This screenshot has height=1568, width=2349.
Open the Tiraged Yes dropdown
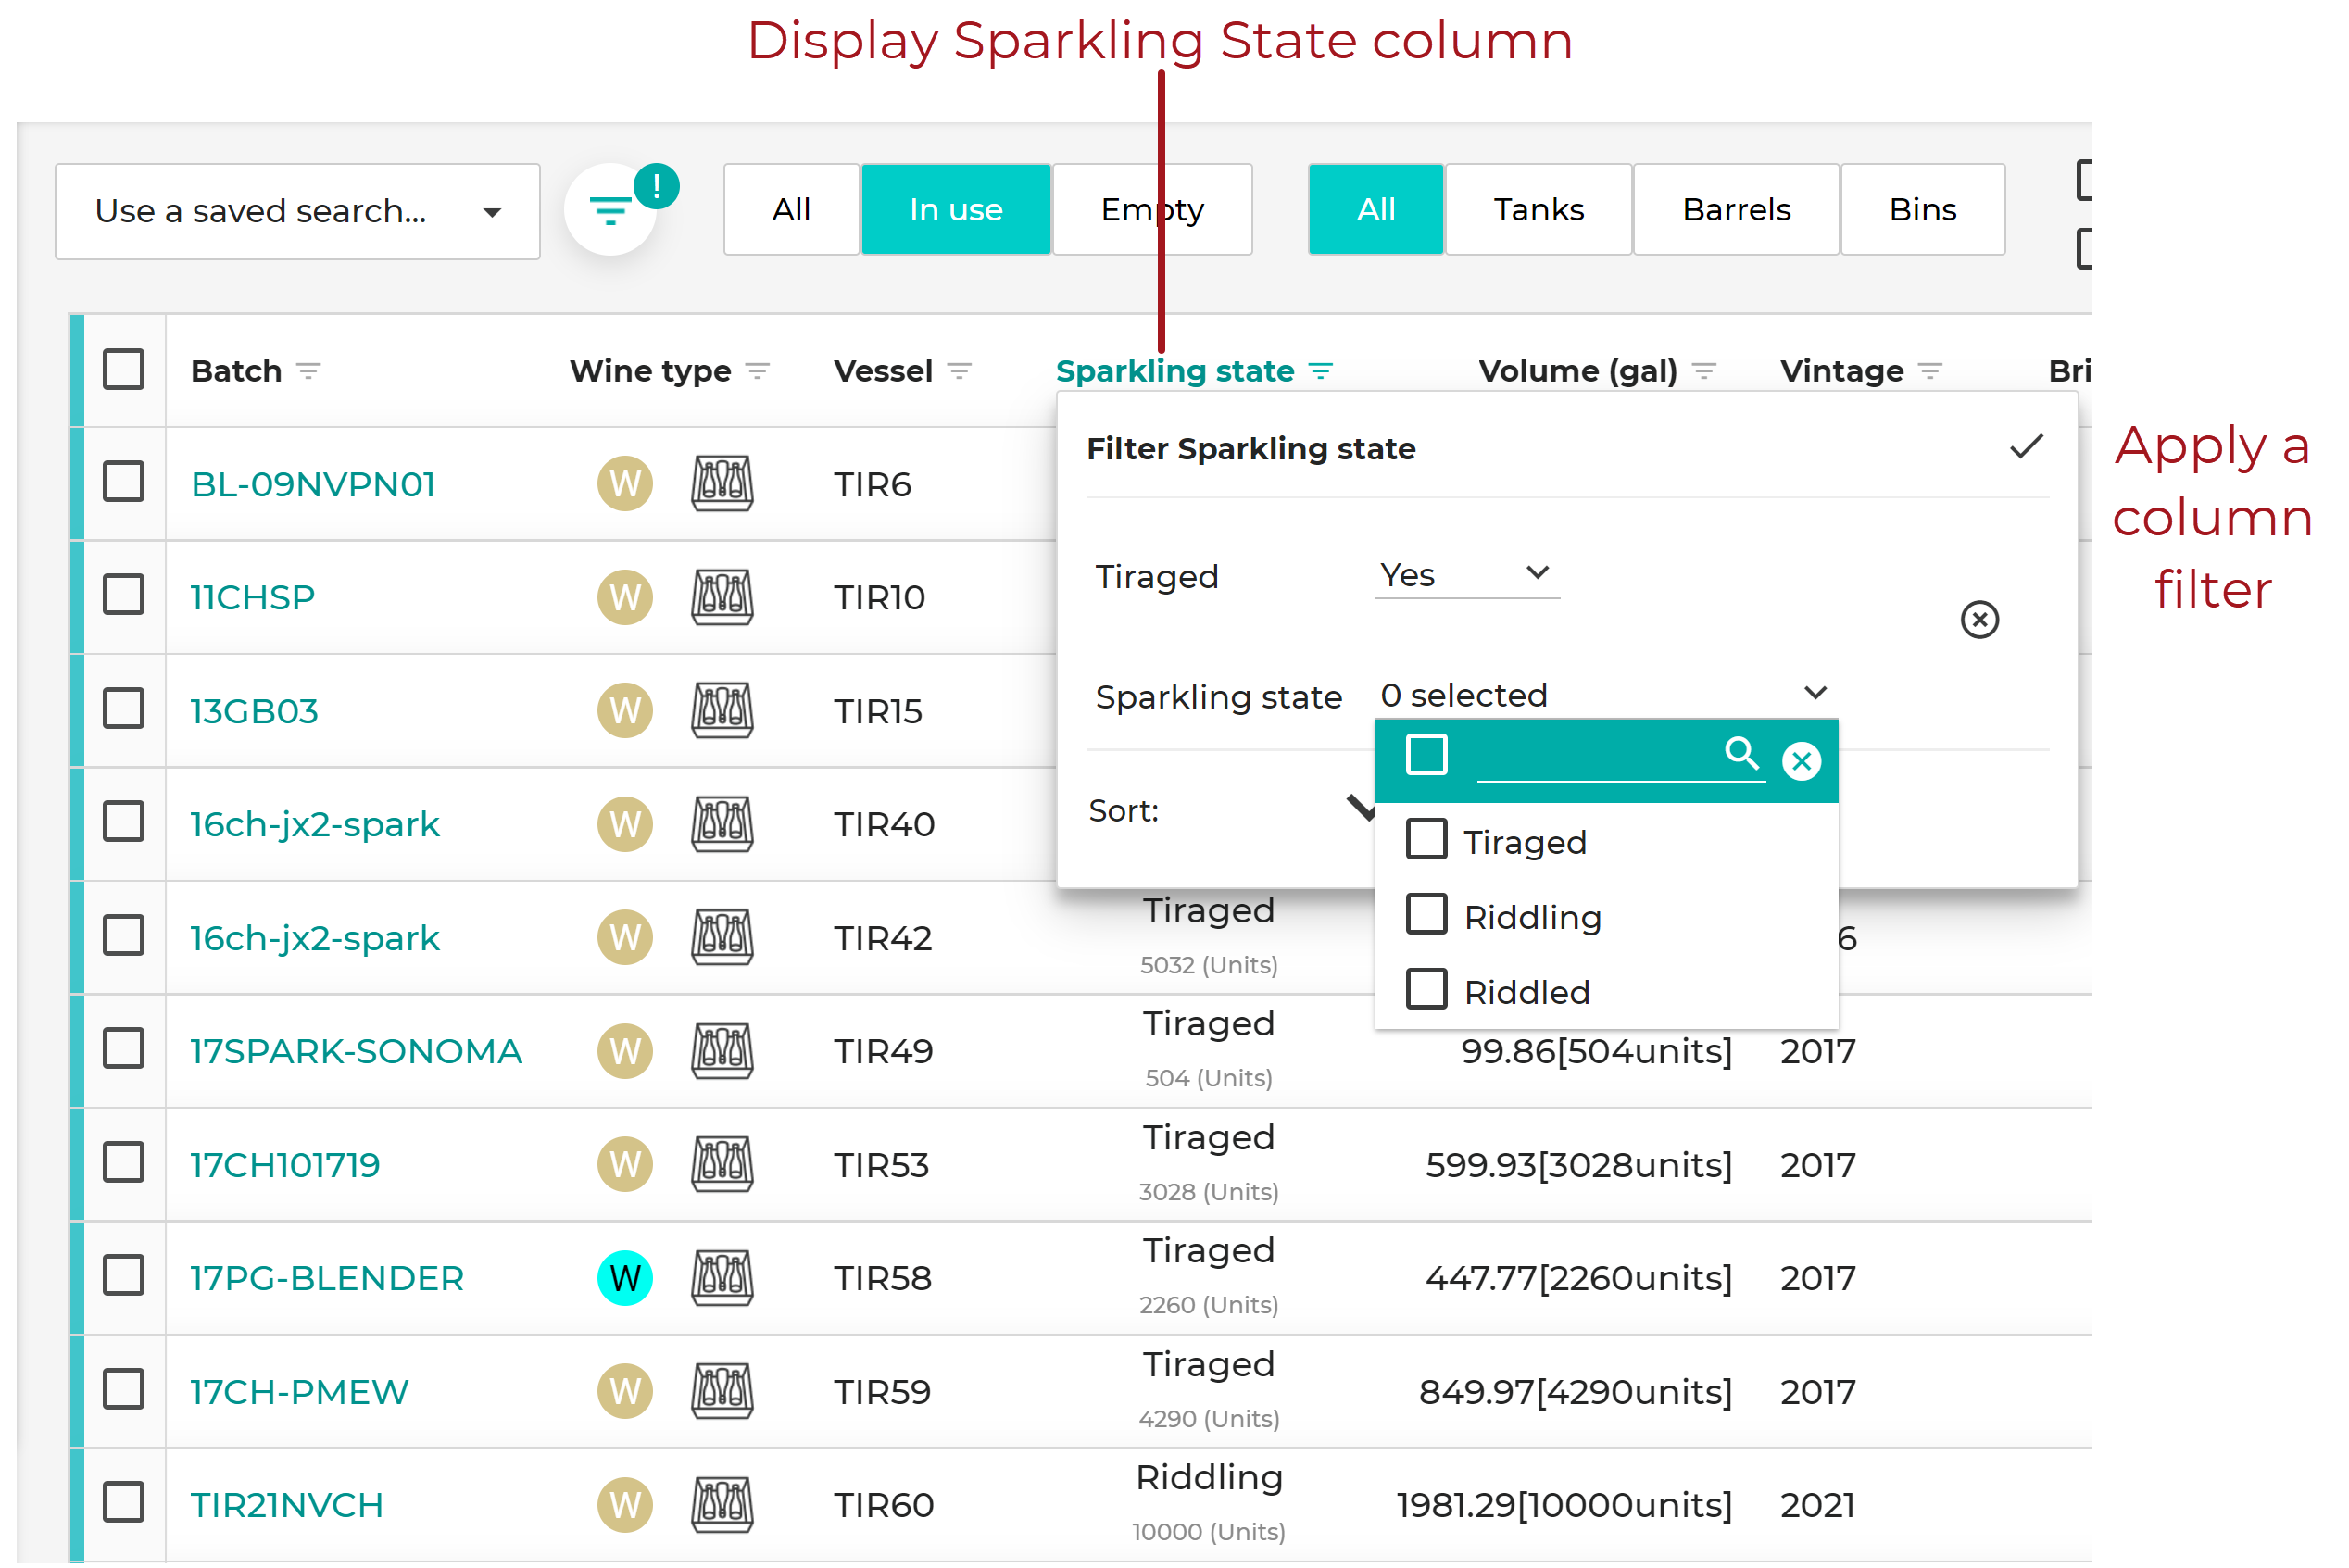[x=1467, y=576]
